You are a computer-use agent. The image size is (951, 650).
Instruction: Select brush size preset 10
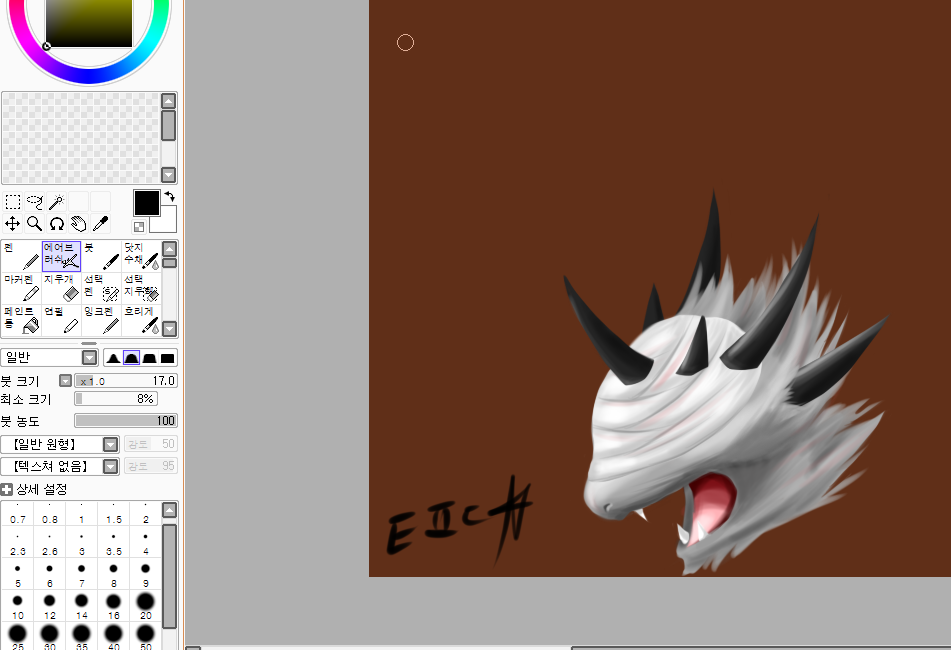[18, 608]
